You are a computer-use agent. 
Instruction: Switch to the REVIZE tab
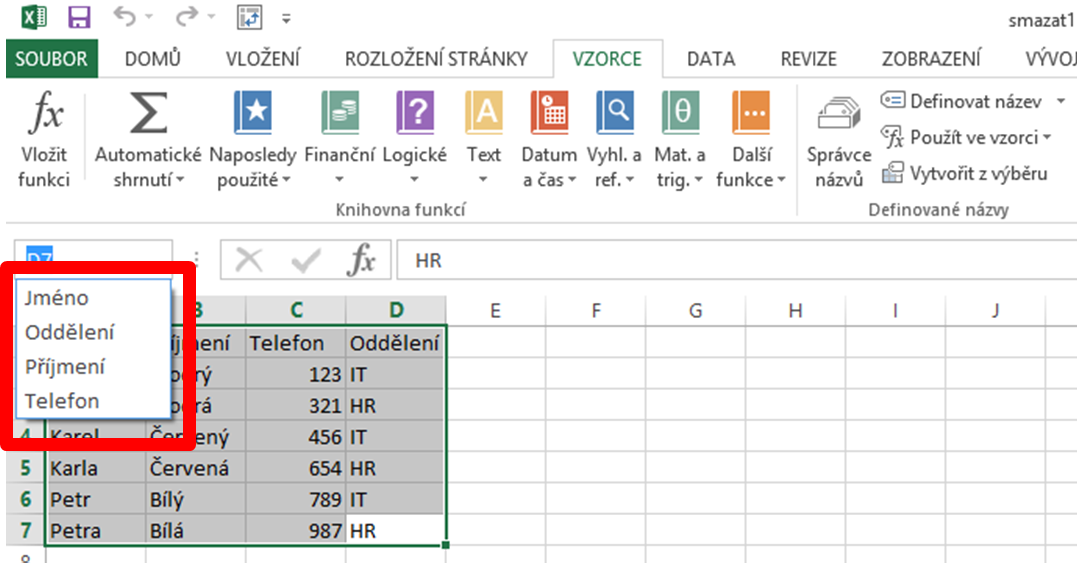coord(808,59)
